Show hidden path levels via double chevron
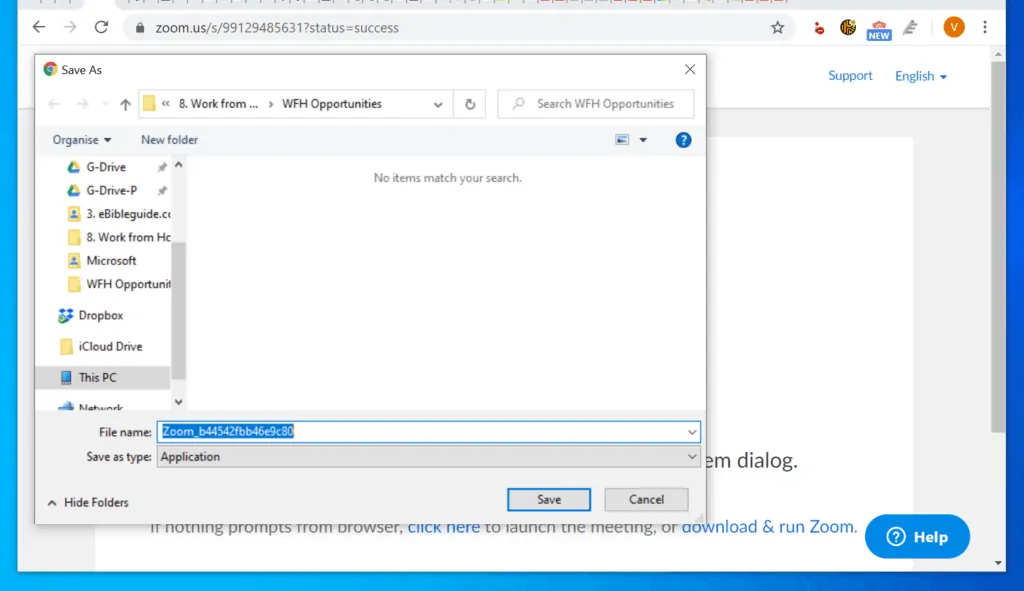This screenshot has height=591, width=1024. pyautogui.click(x=165, y=104)
